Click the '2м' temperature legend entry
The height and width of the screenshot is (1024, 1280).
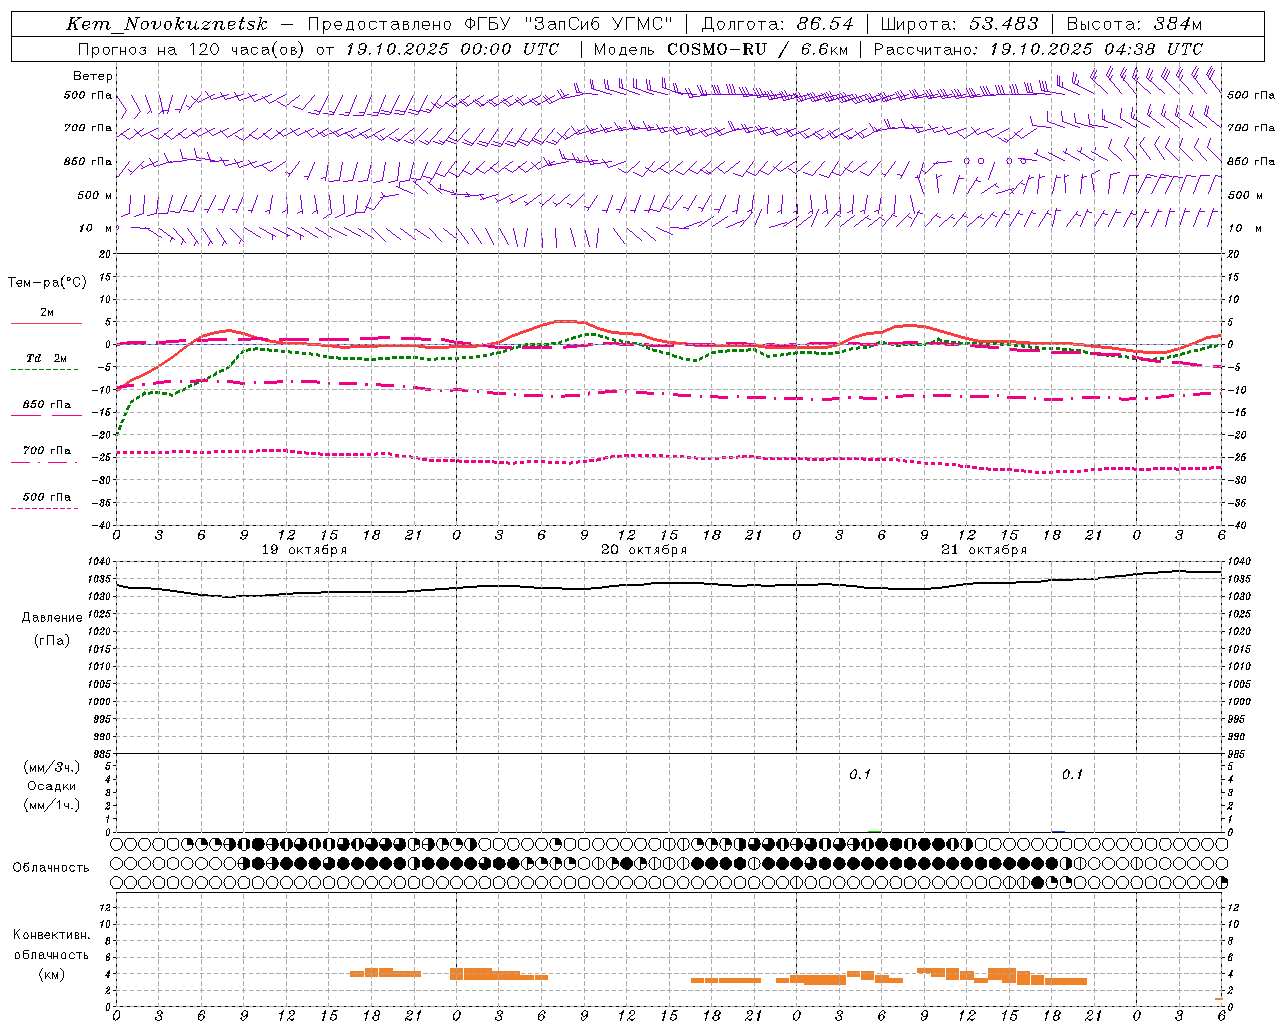pyautogui.click(x=47, y=313)
